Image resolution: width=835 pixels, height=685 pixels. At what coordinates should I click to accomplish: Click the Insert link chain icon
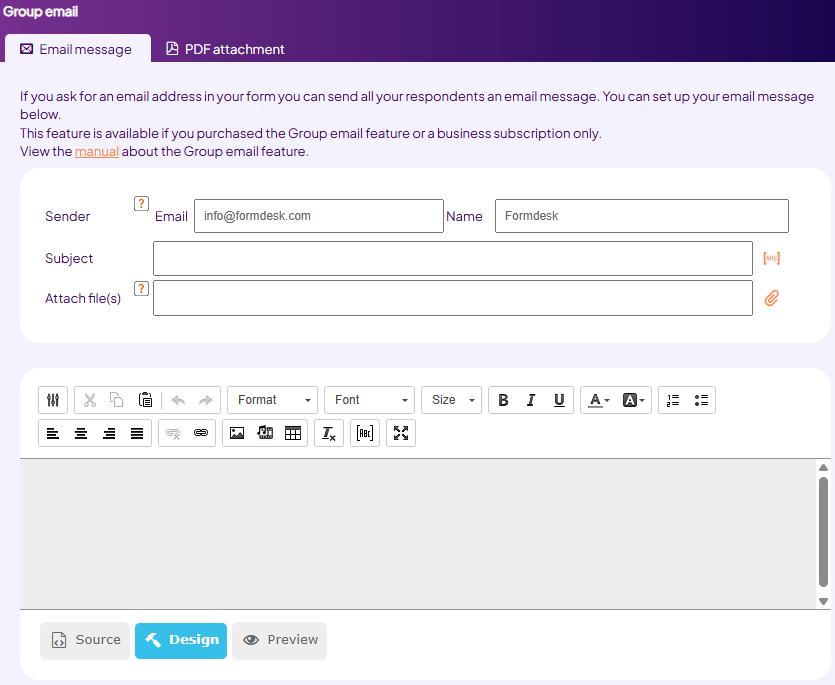201,434
